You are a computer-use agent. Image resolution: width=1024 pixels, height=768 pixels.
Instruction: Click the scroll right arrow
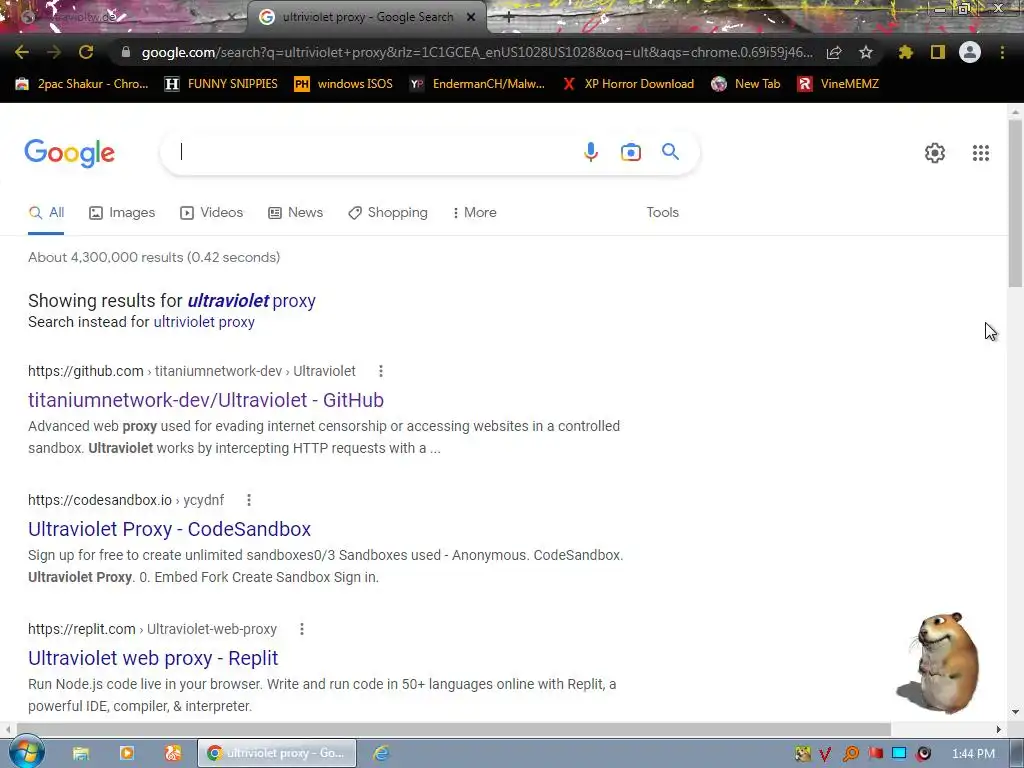[x=999, y=729]
